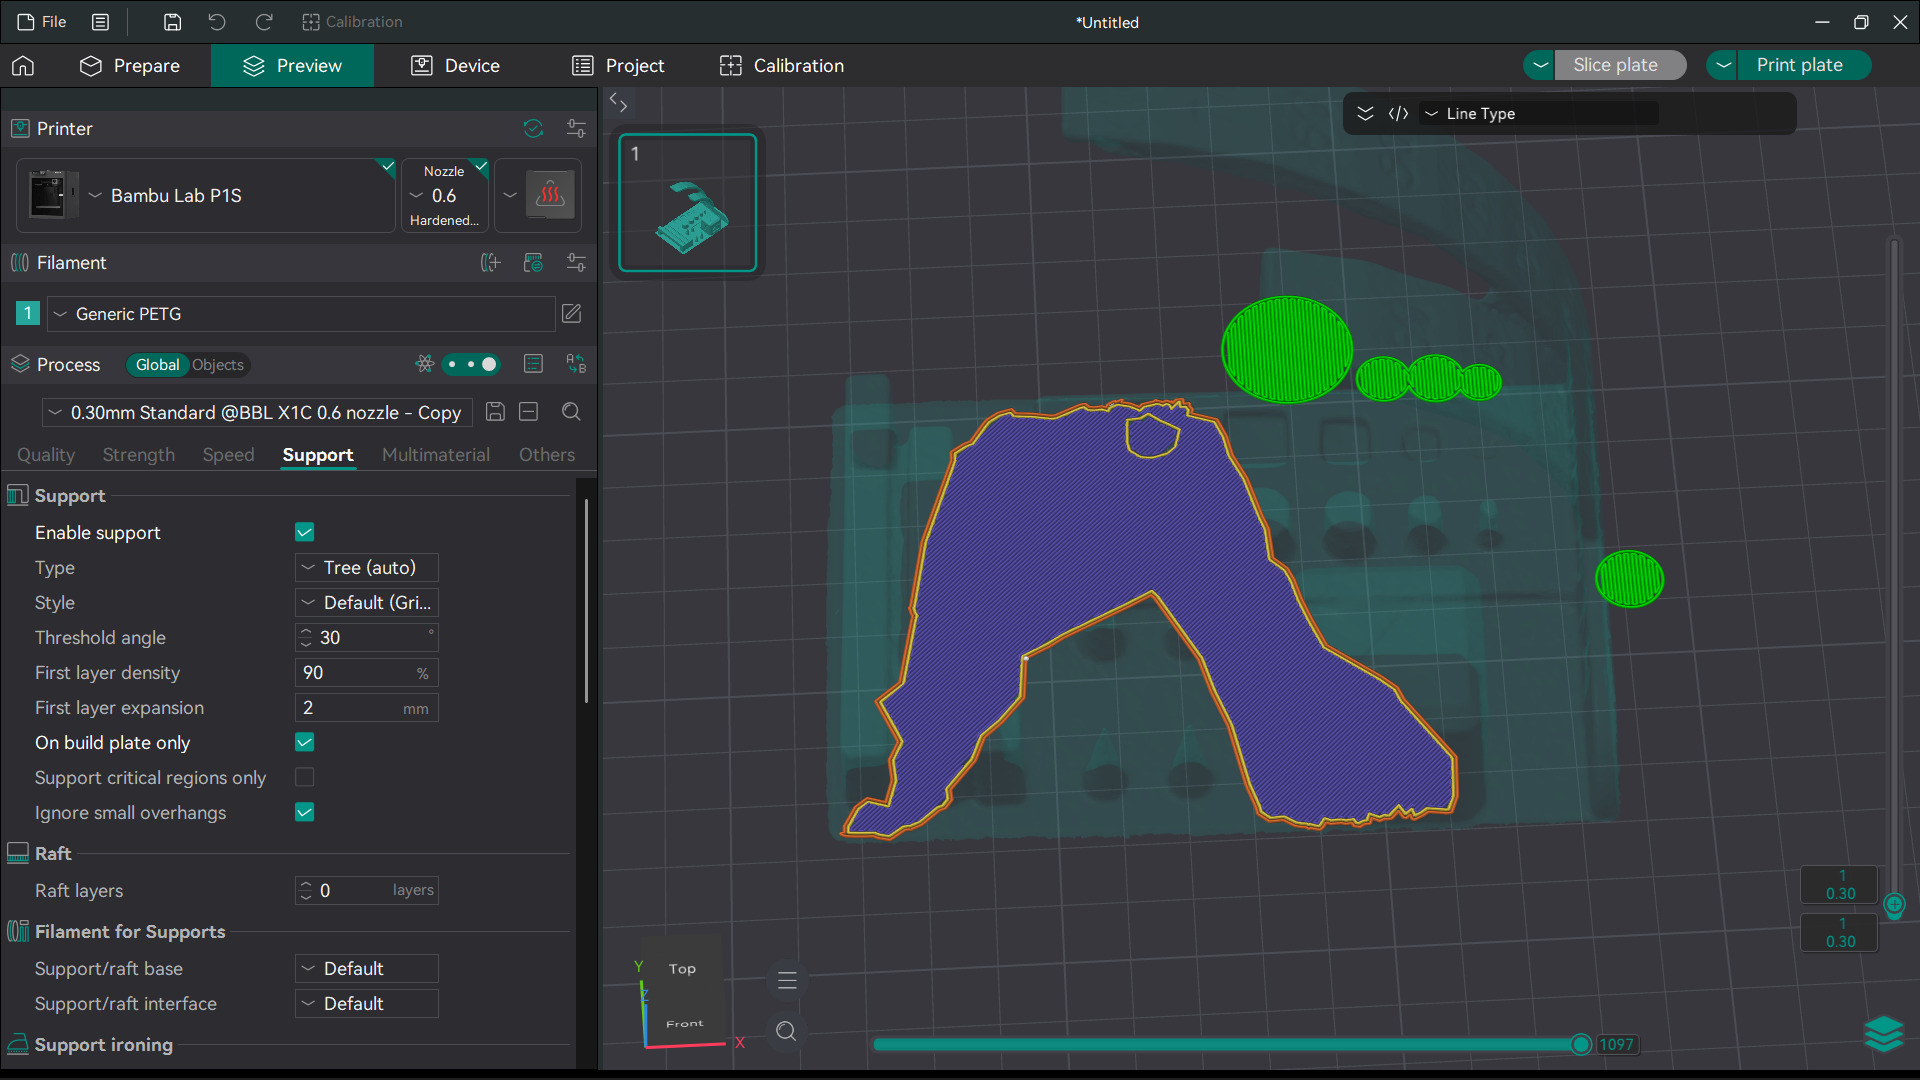This screenshot has width=1920, height=1080.
Task: Open the File menu
Action: click(x=43, y=22)
